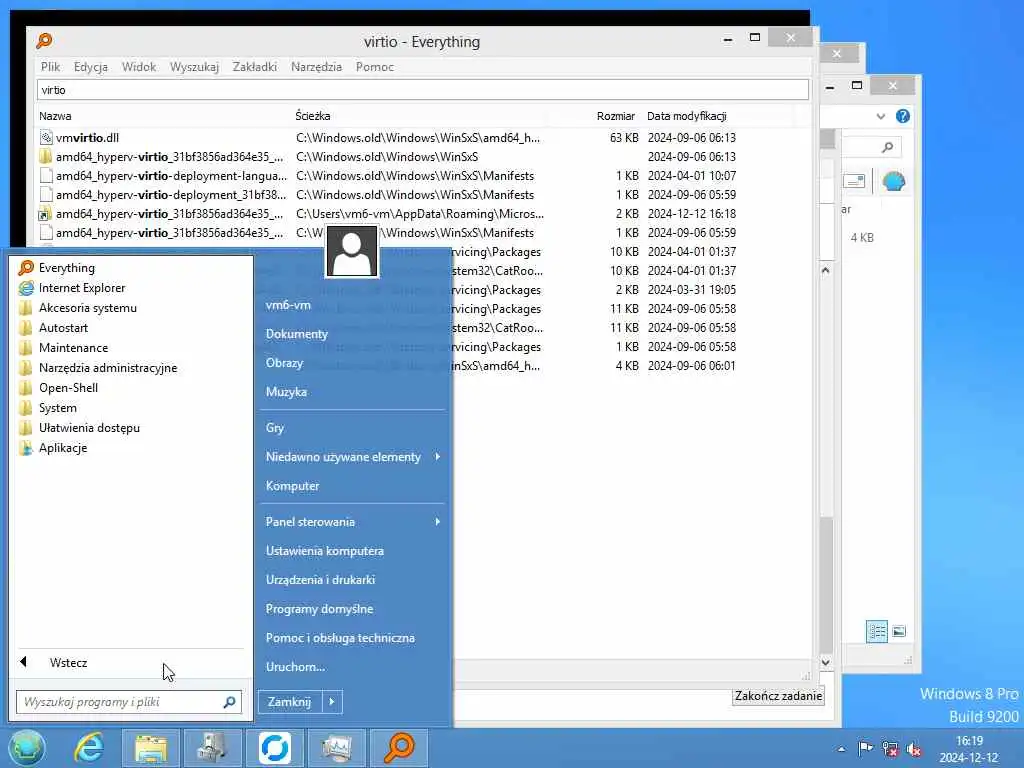The width and height of the screenshot is (1024, 768).
Task: Show hidden tray icons arrow
Action: [841, 749]
